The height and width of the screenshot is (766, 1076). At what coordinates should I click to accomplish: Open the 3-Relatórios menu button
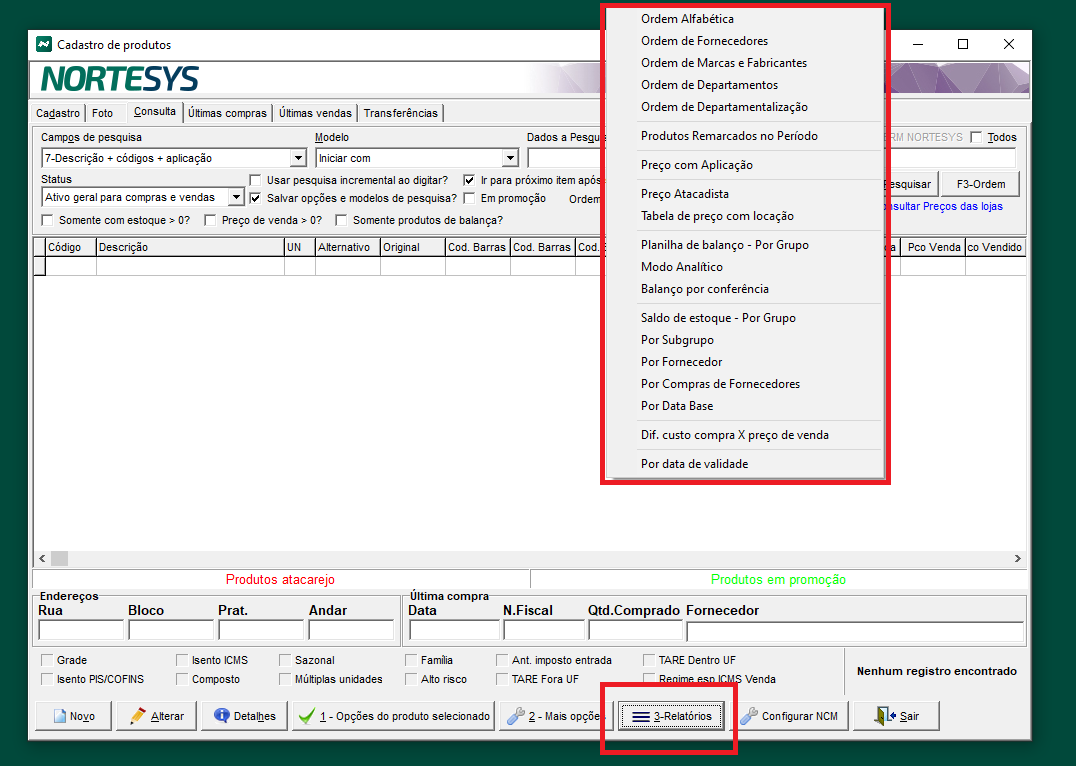click(671, 716)
